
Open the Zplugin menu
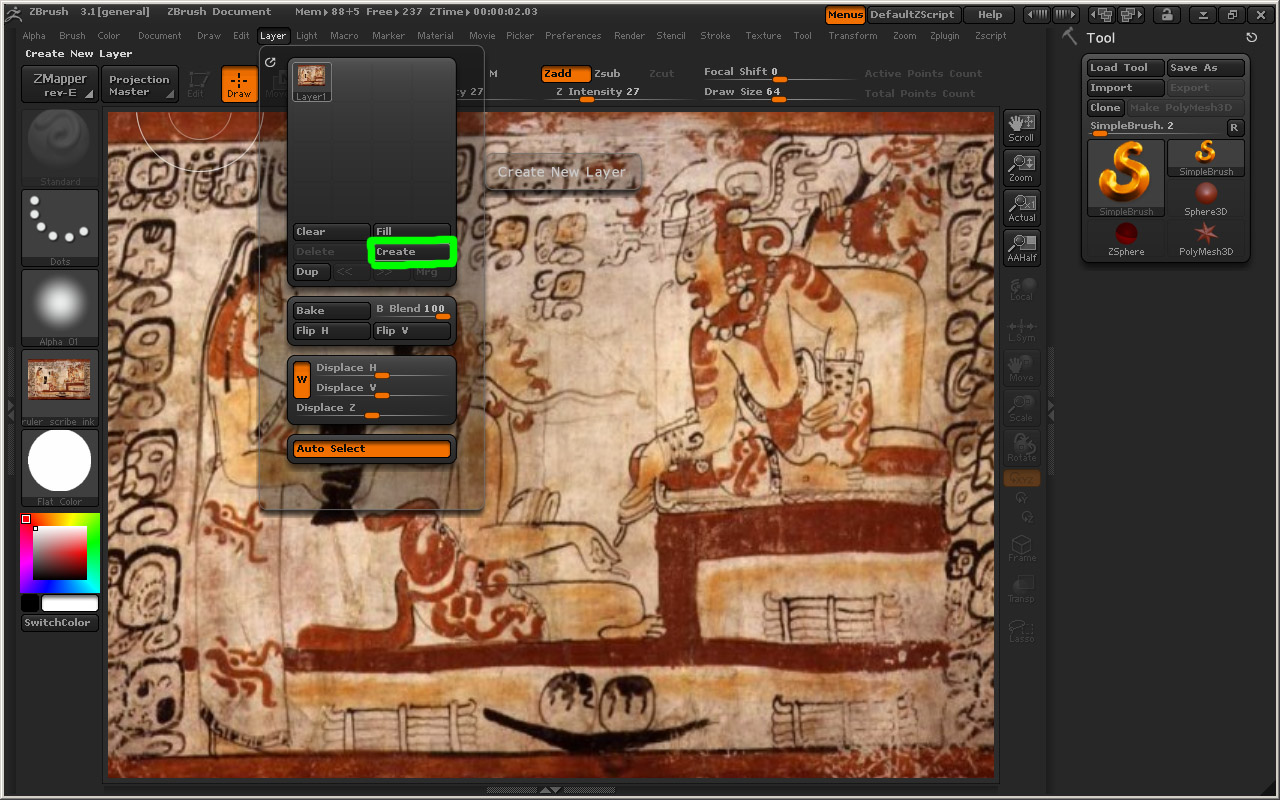coord(946,35)
